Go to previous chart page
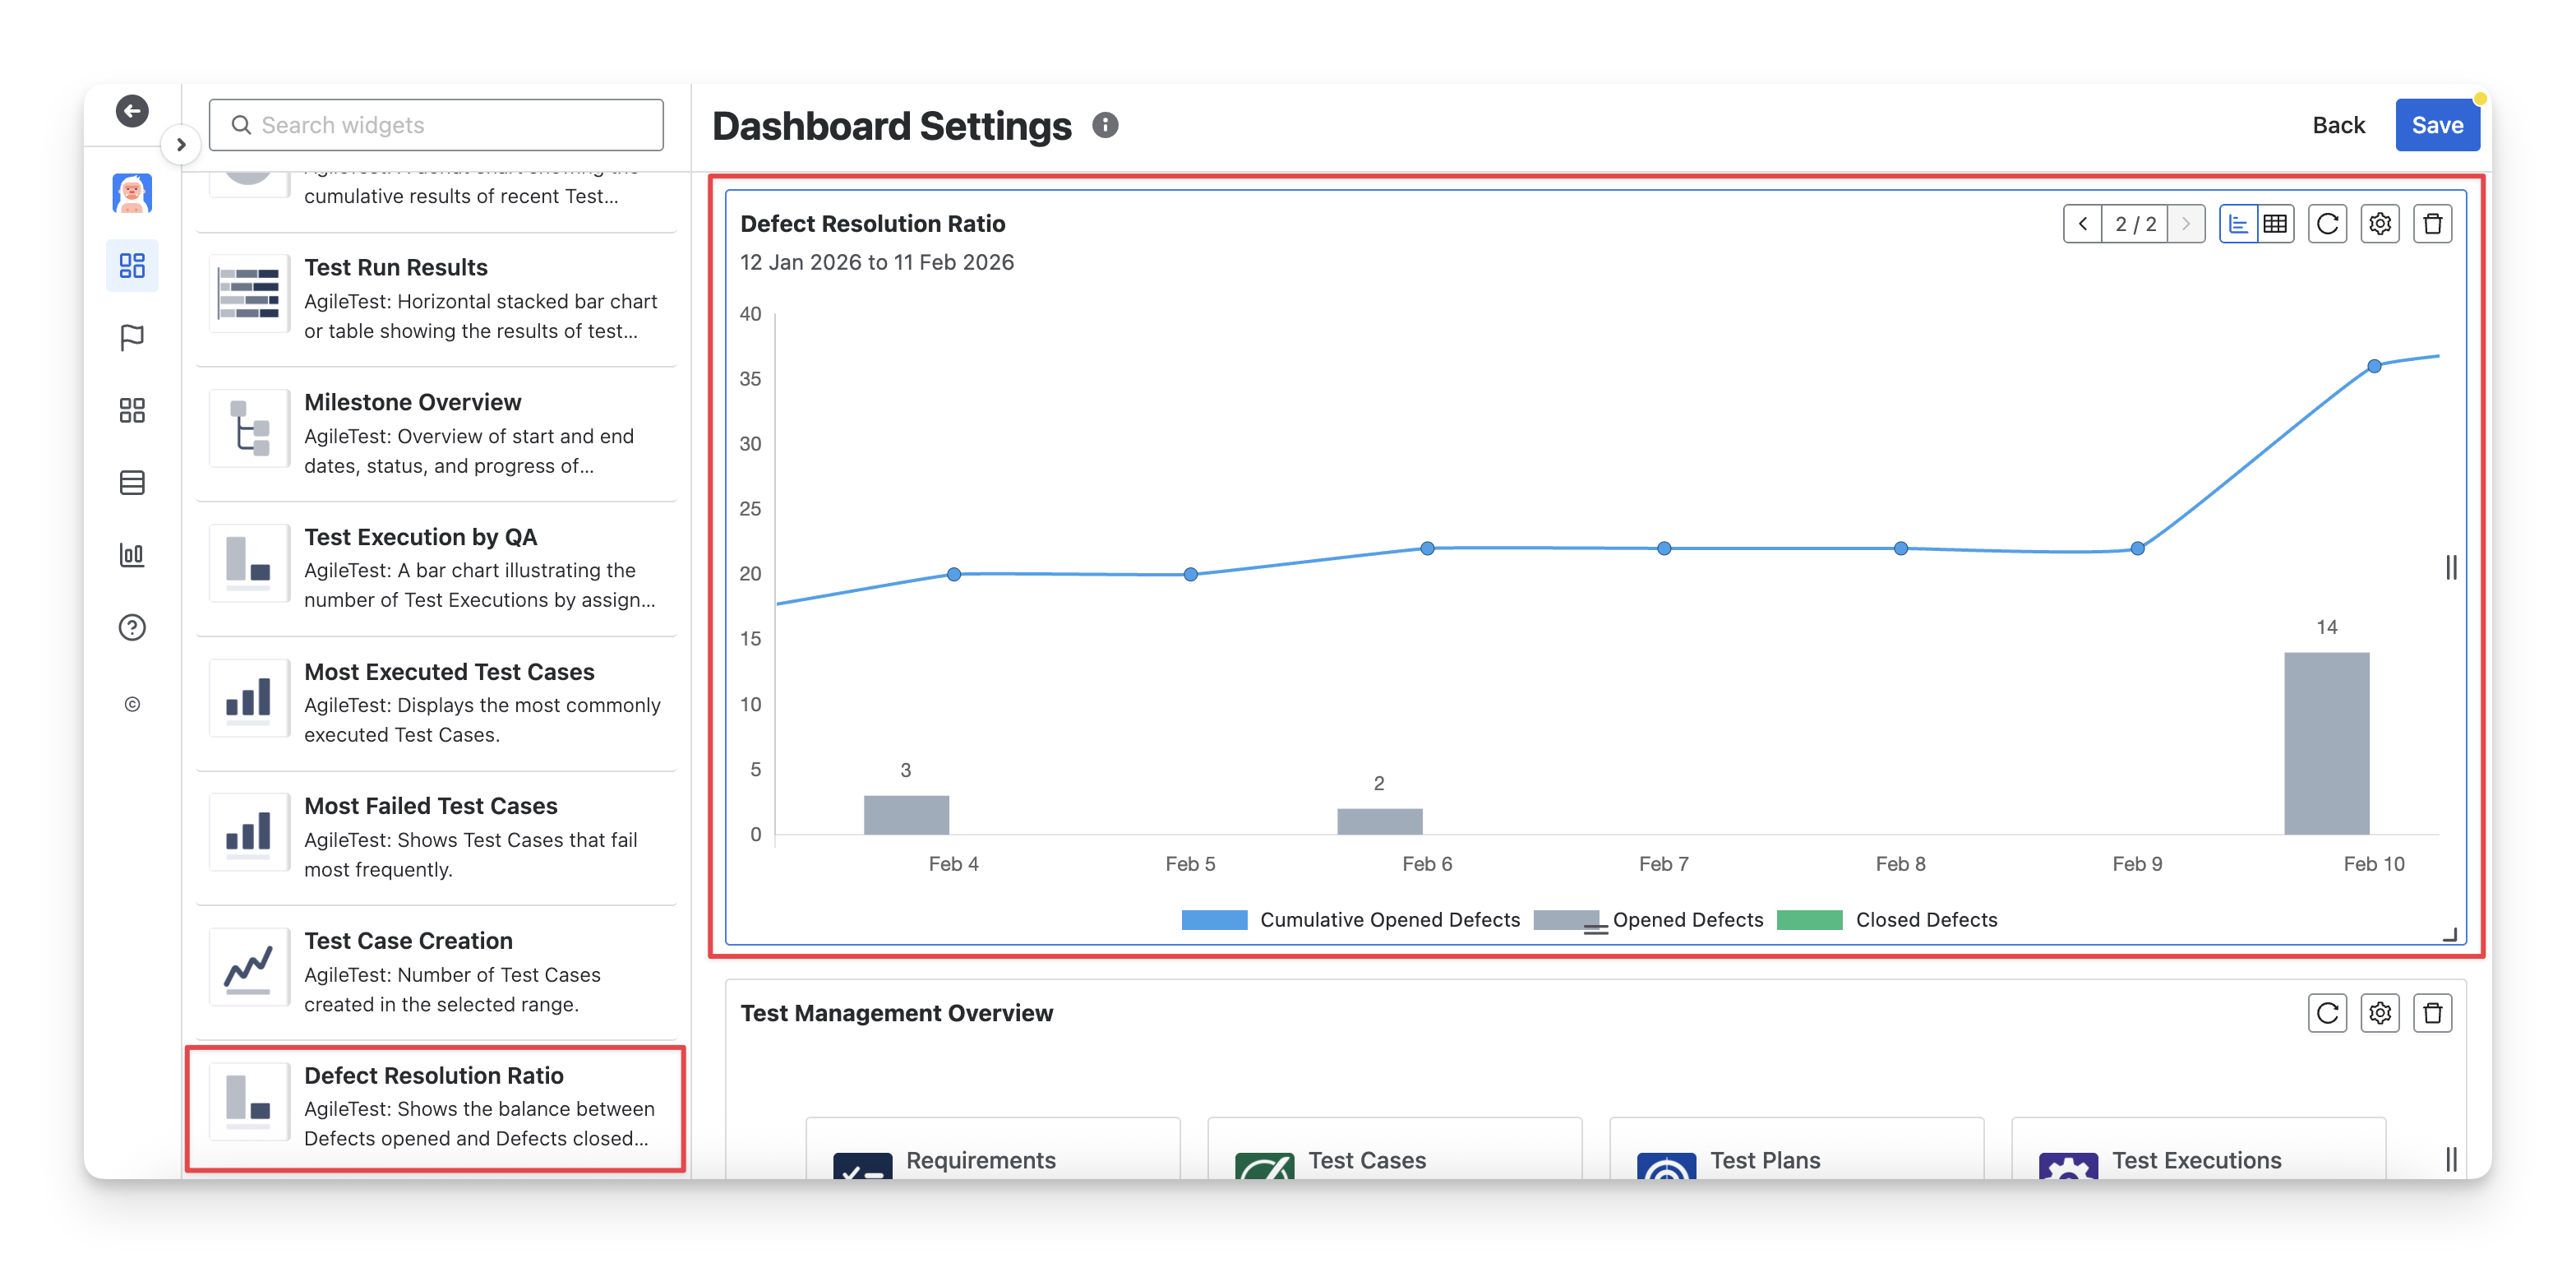 pos(2083,224)
